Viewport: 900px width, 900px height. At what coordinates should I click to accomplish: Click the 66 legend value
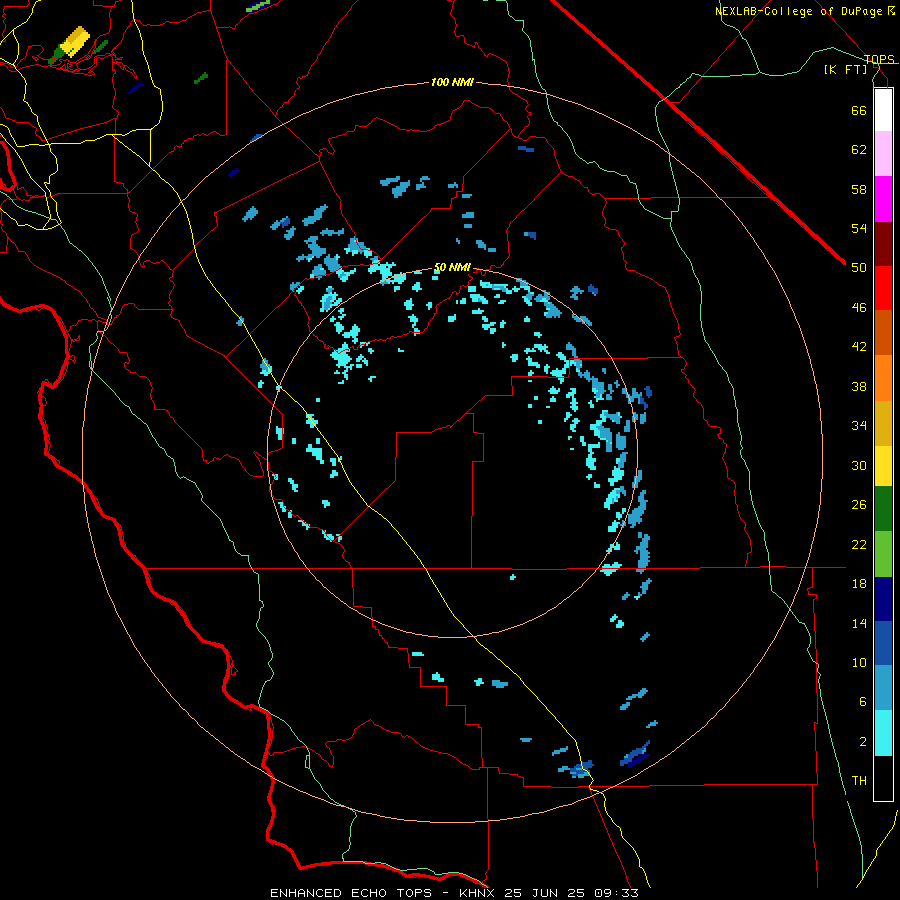[x=859, y=110]
